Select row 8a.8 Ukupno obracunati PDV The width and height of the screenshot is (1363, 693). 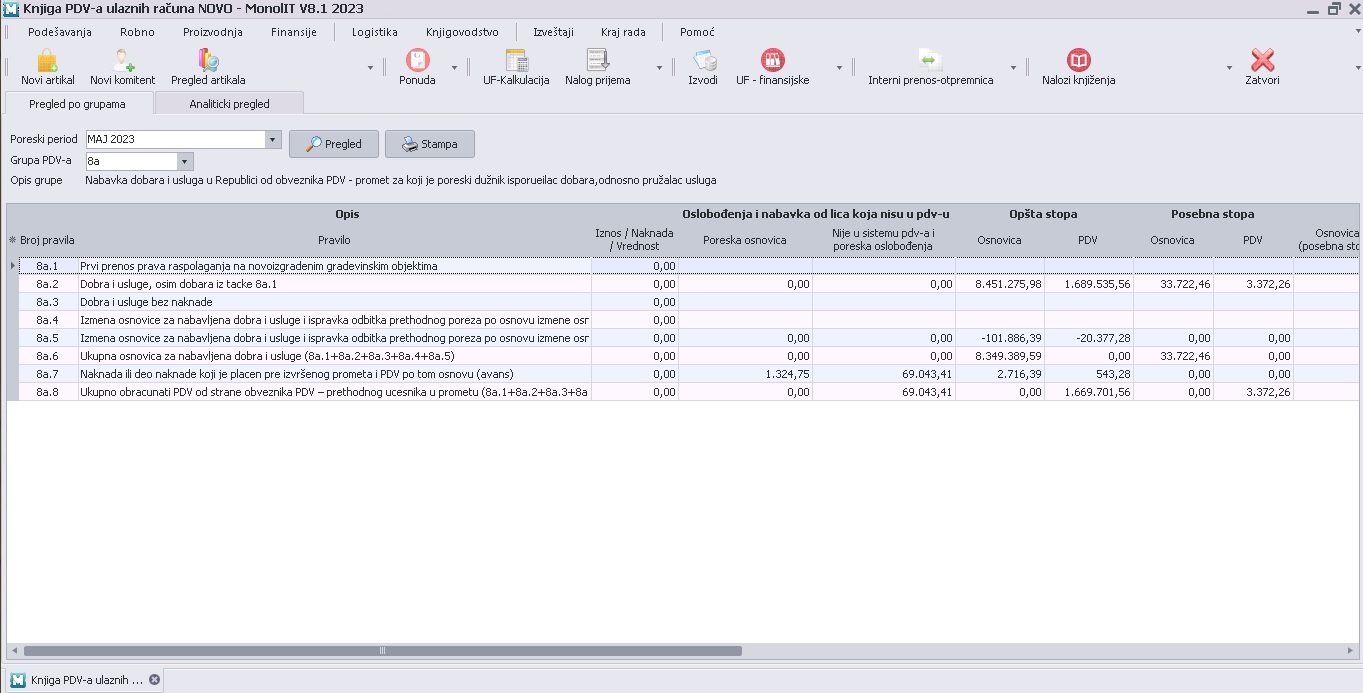[x=334, y=392]
